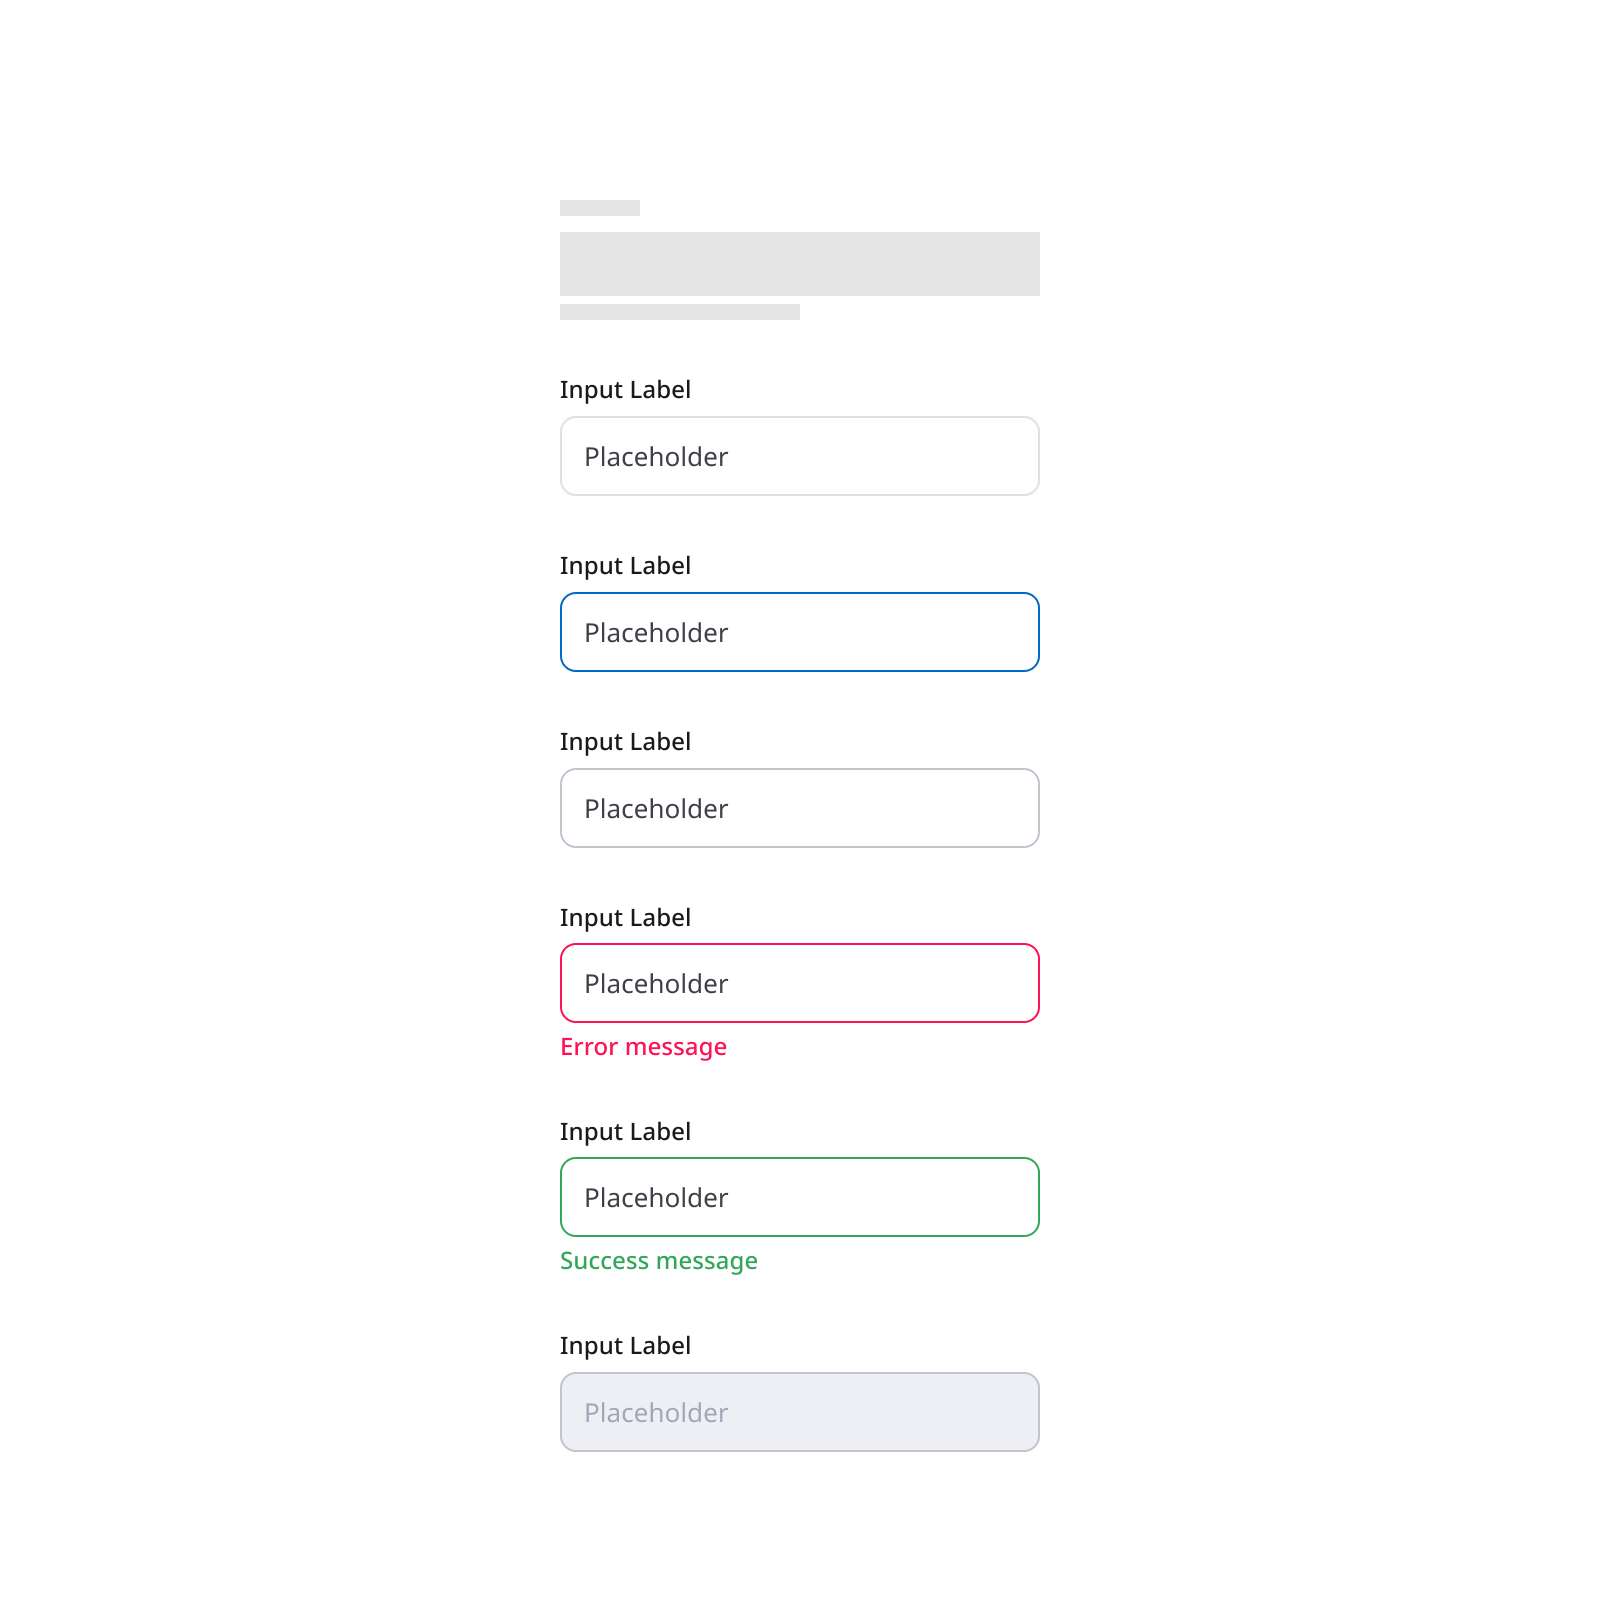The width and height of the screenshot is (1600, 1600).
Task: Click the Placeholder text in the success field
Action: [x=656, y=1197]
